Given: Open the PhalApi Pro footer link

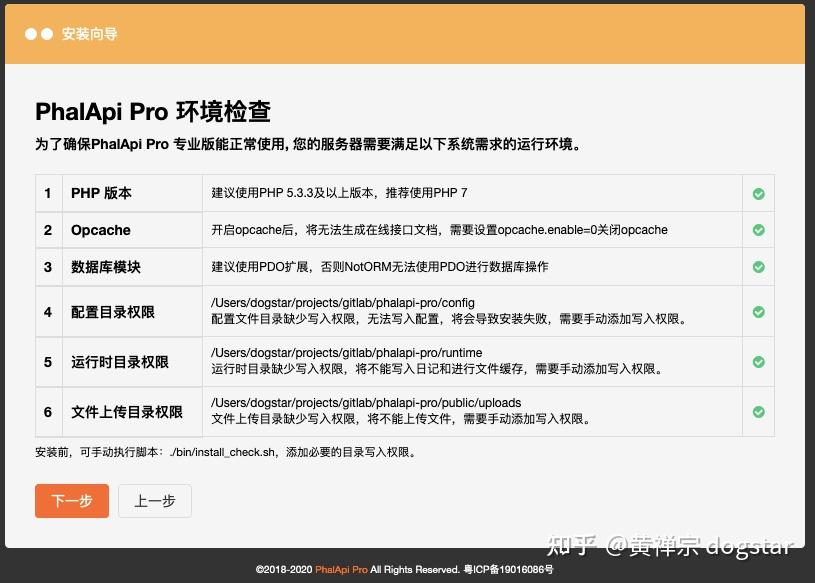Looking at the screenshot, I should [340, 569].
